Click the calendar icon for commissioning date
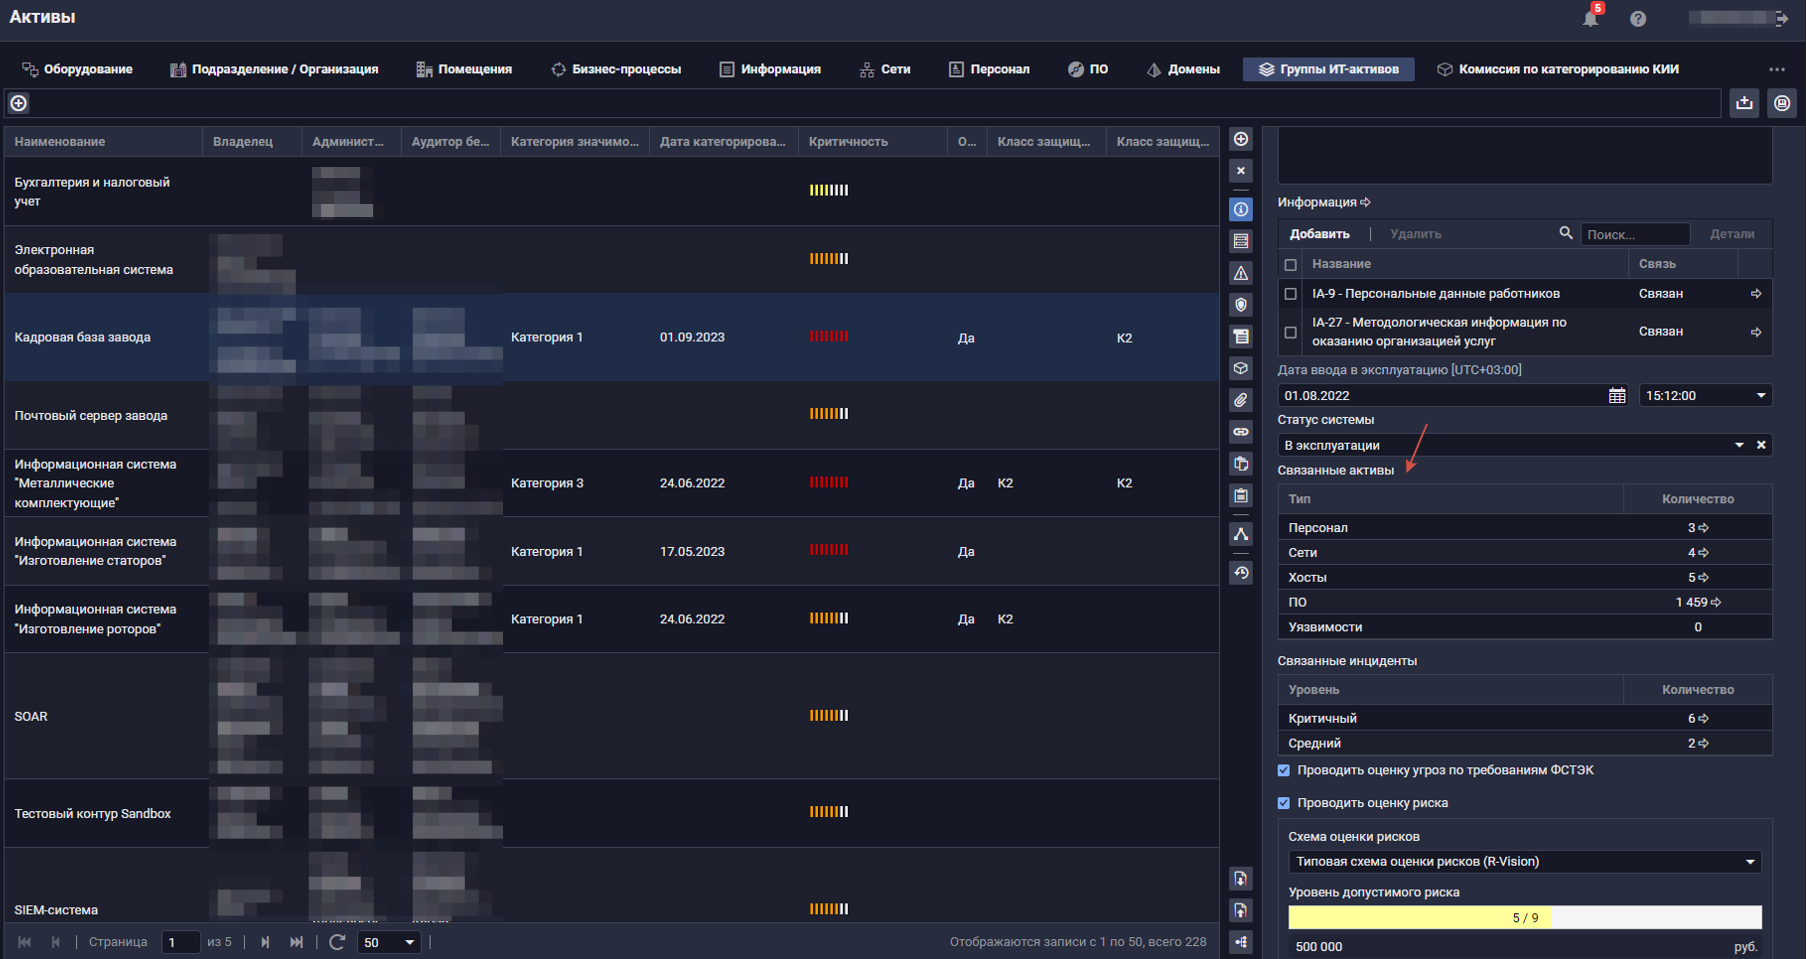Viewport: 1806px width, 959px height. [x=1617, y=396]
